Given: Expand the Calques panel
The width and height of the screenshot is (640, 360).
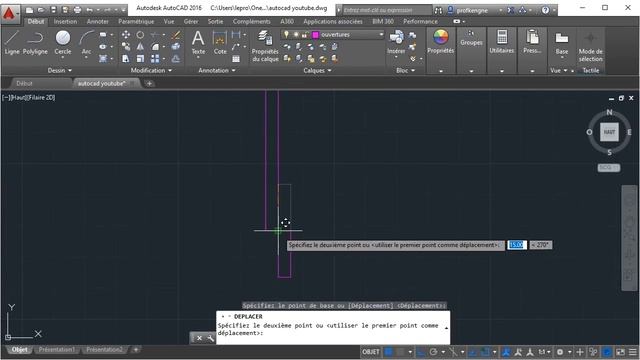Looking at the screenshot, I should [x=317, y=70].
